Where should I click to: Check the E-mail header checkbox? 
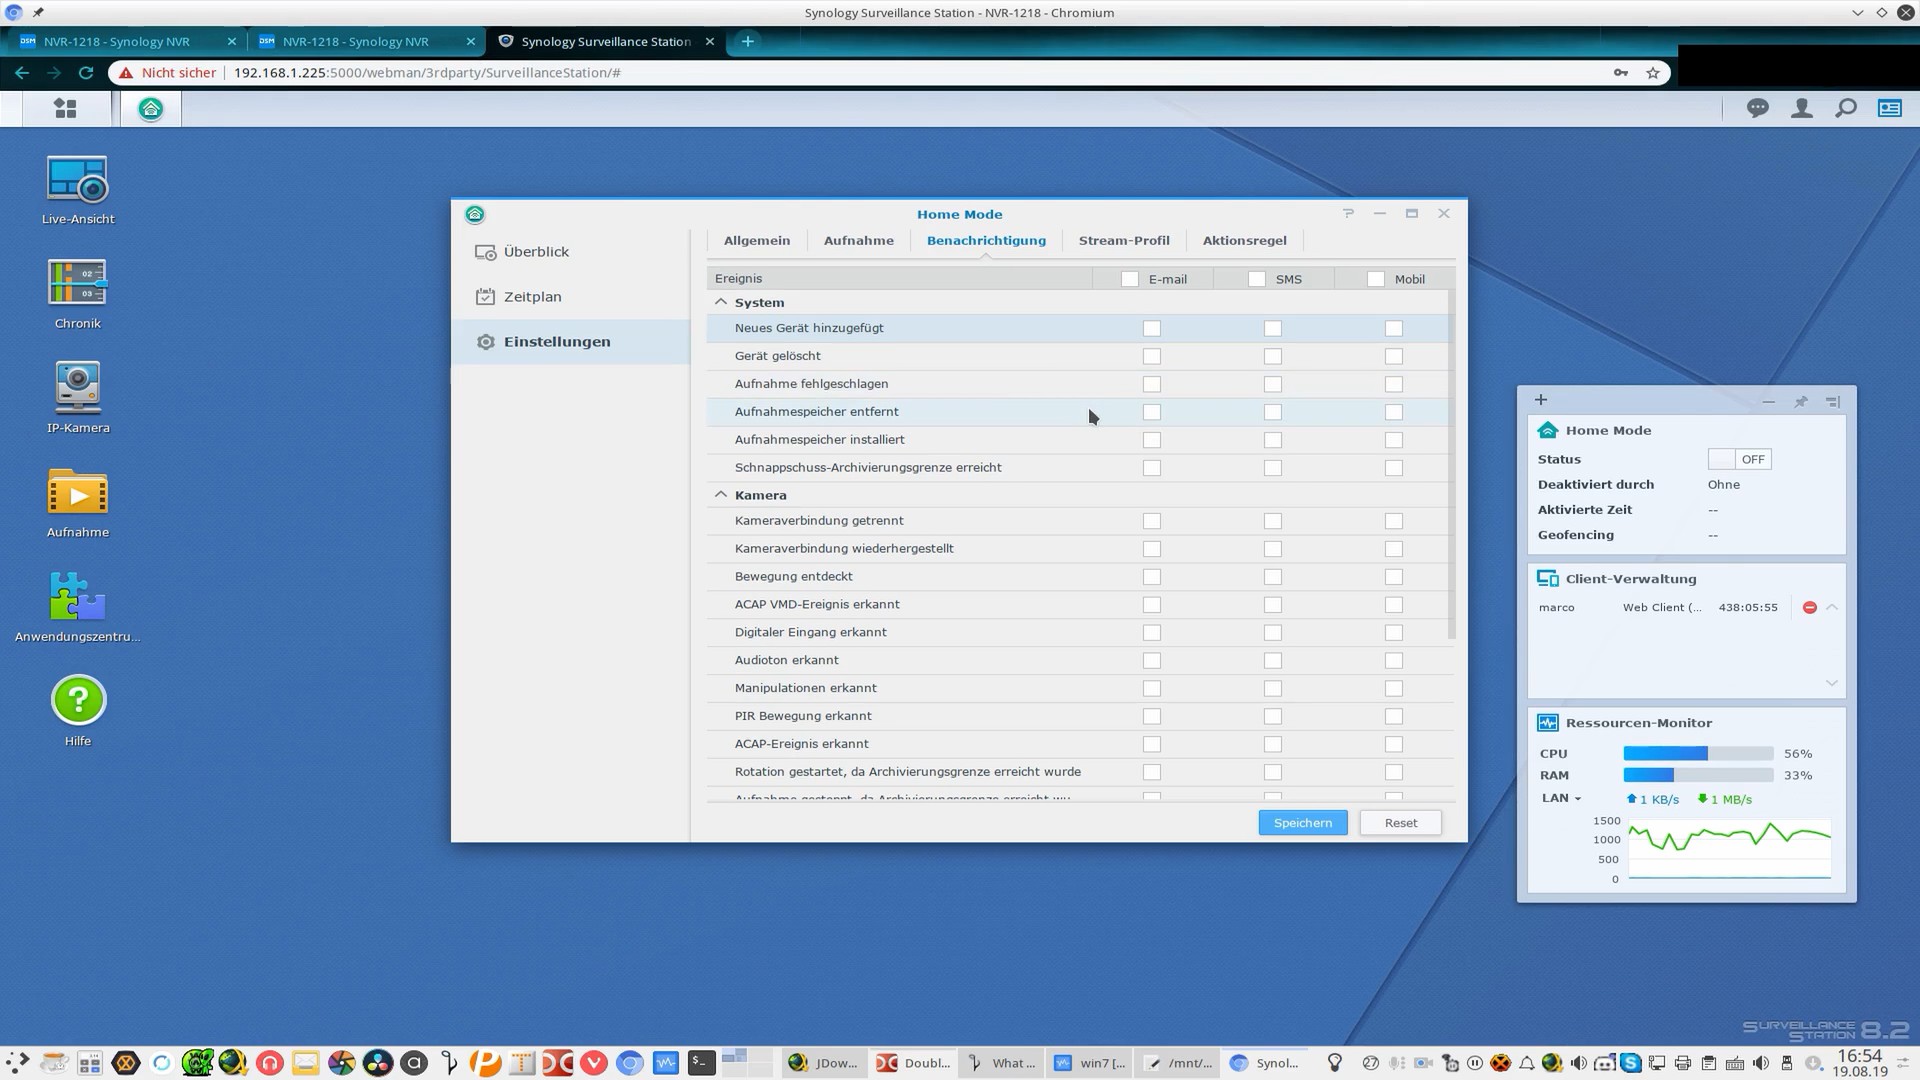[1130, 279]
